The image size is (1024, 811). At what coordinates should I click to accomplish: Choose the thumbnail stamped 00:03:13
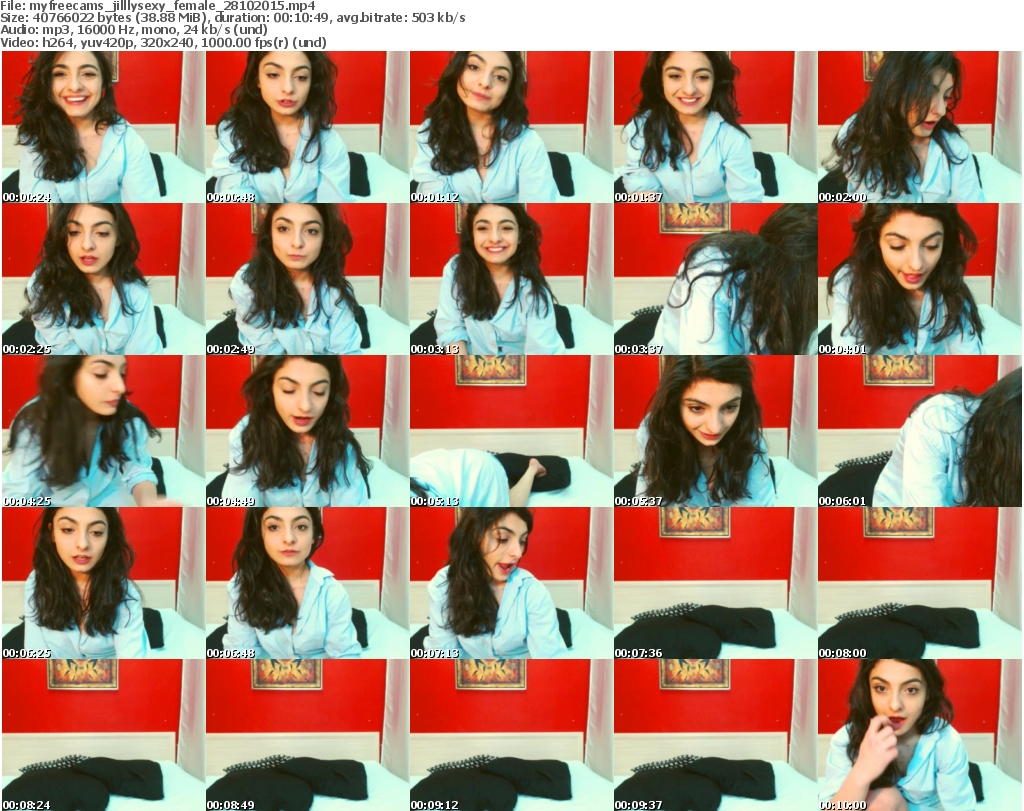pyautogui.click(x=511, y=279)
